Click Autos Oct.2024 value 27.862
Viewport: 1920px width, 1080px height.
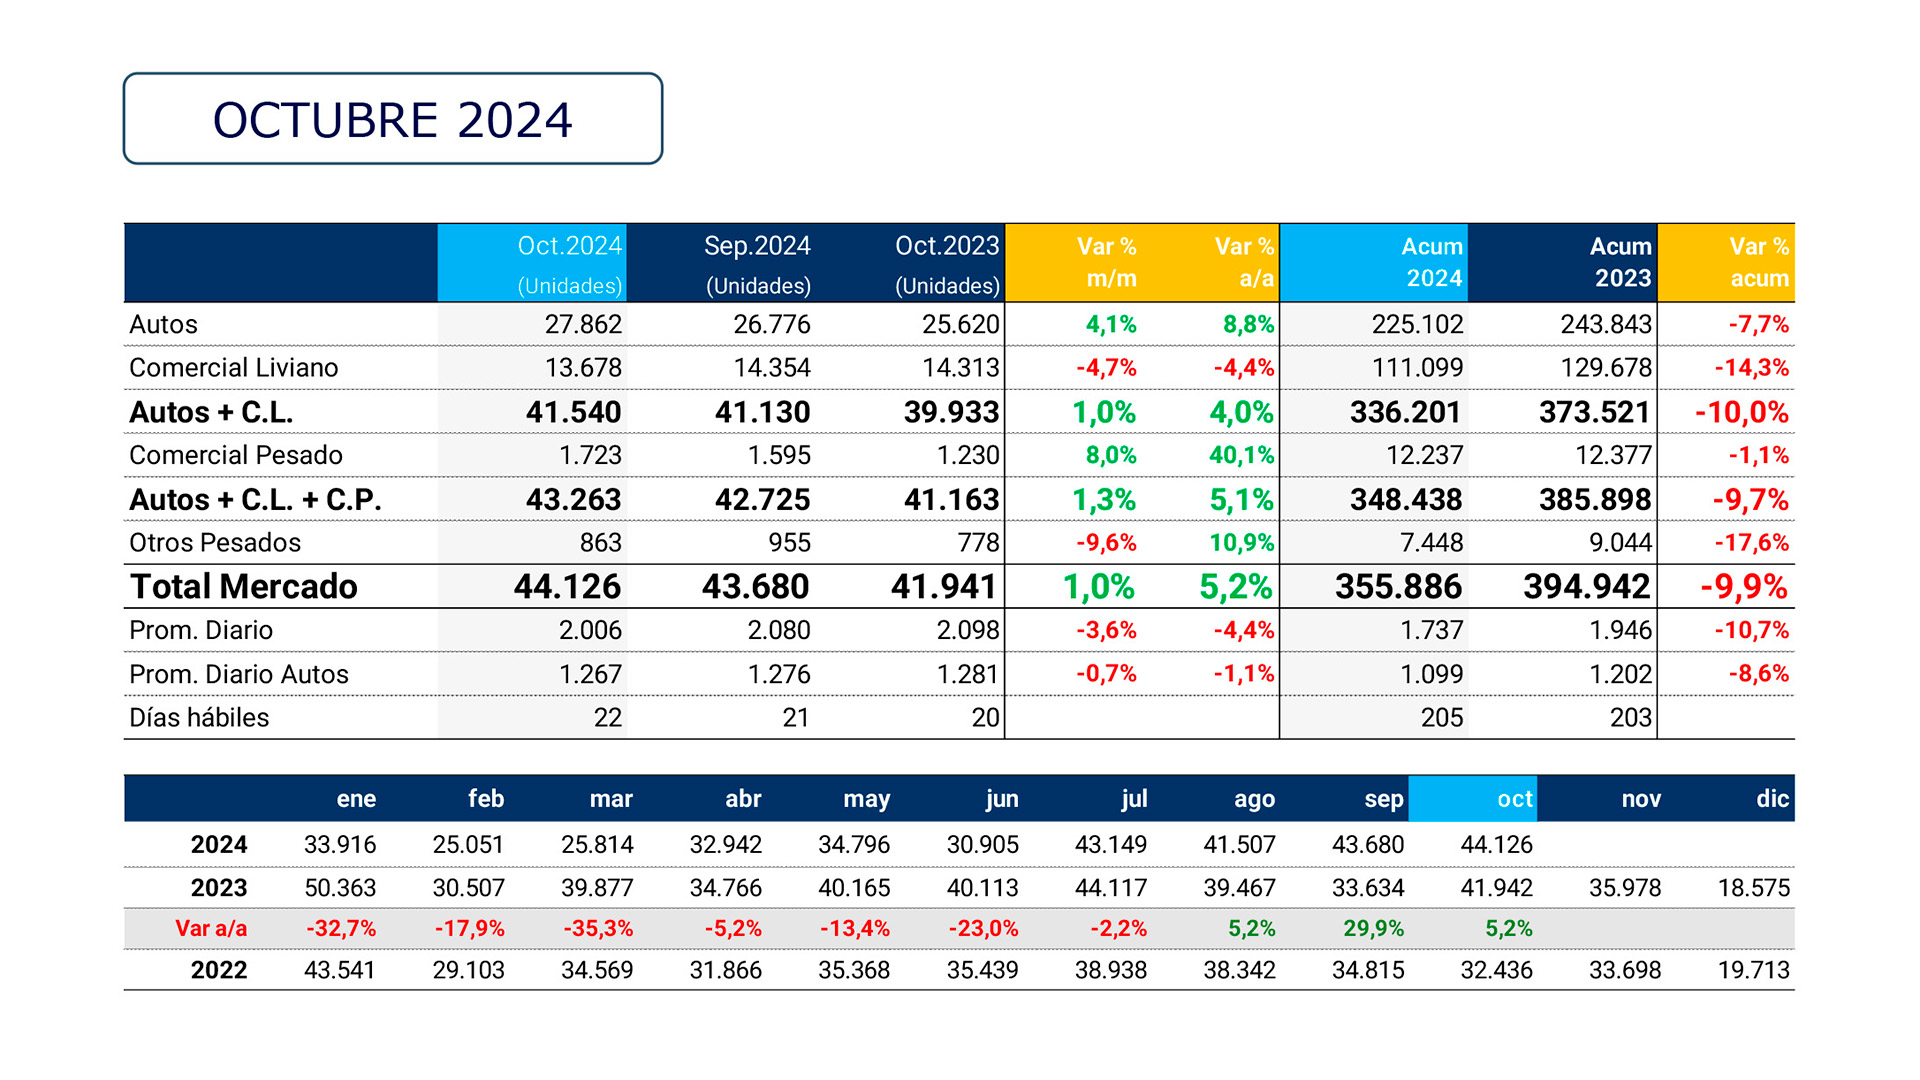click(x=583, y=325)
